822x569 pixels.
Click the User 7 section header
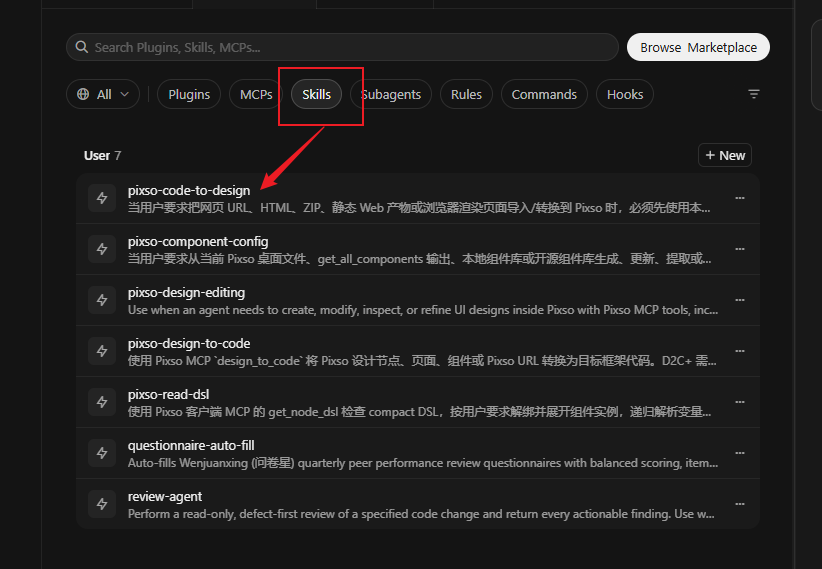102,156
